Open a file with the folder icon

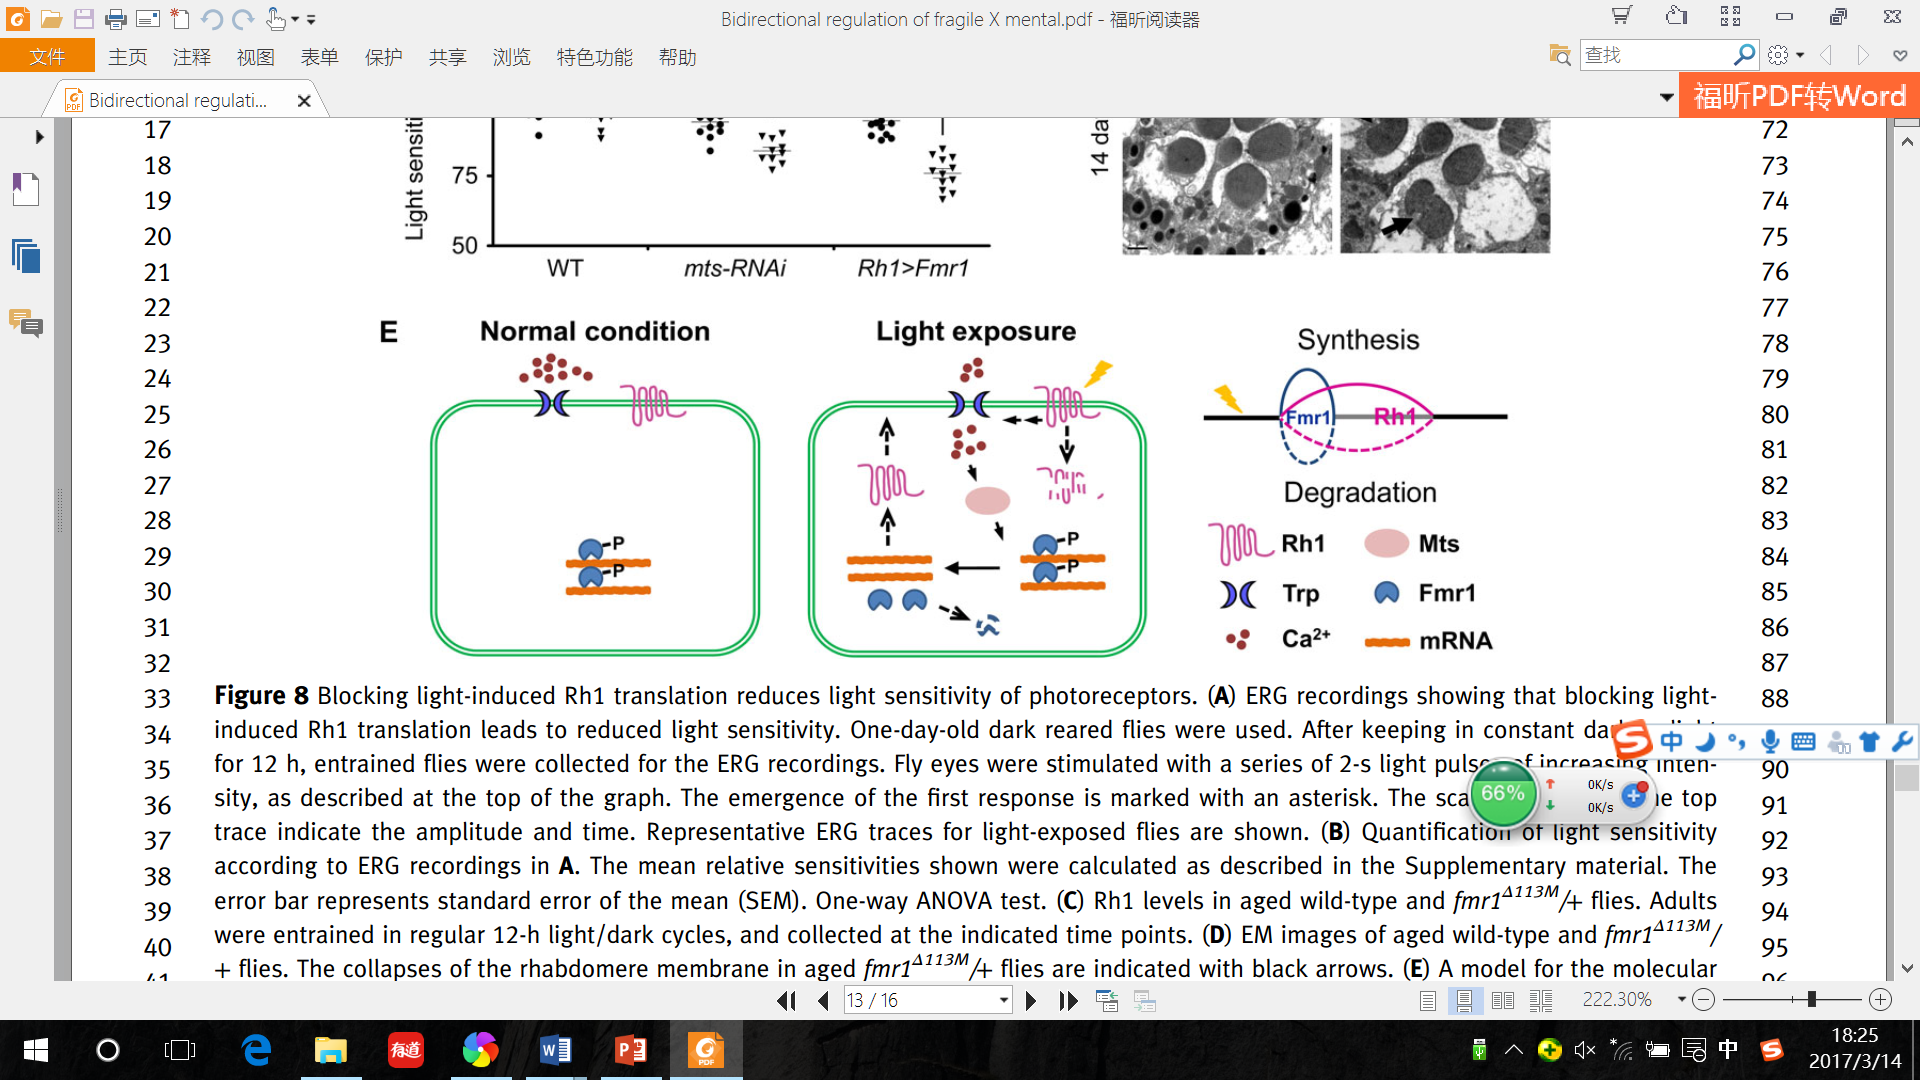click(x=52, y=19)
